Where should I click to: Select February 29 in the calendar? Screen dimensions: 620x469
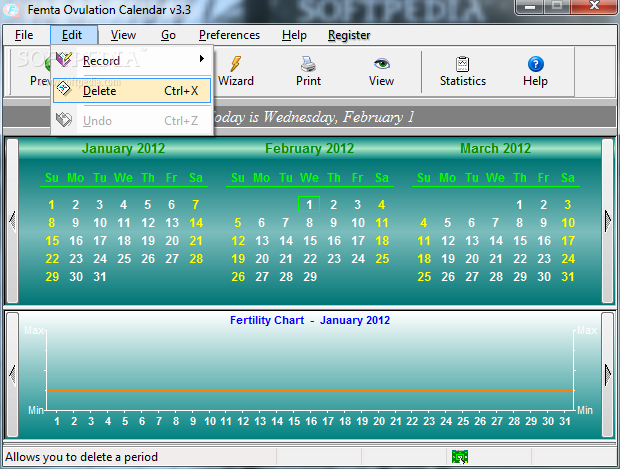click(310, 277)
